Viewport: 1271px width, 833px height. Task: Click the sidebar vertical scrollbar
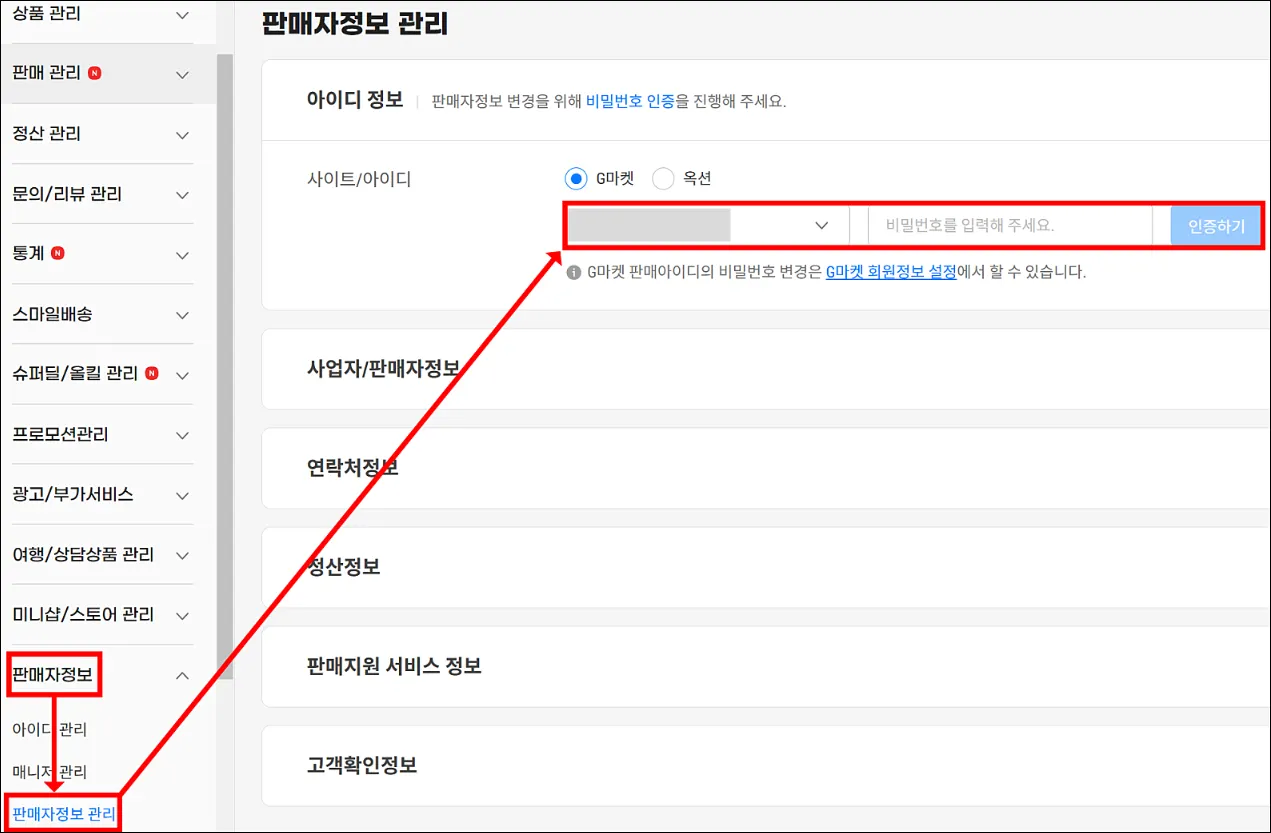tap(225, 366)
